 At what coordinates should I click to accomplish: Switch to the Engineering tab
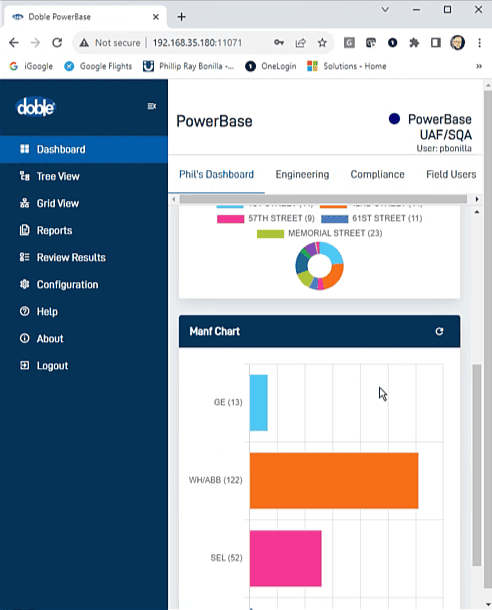coord(302,175)
